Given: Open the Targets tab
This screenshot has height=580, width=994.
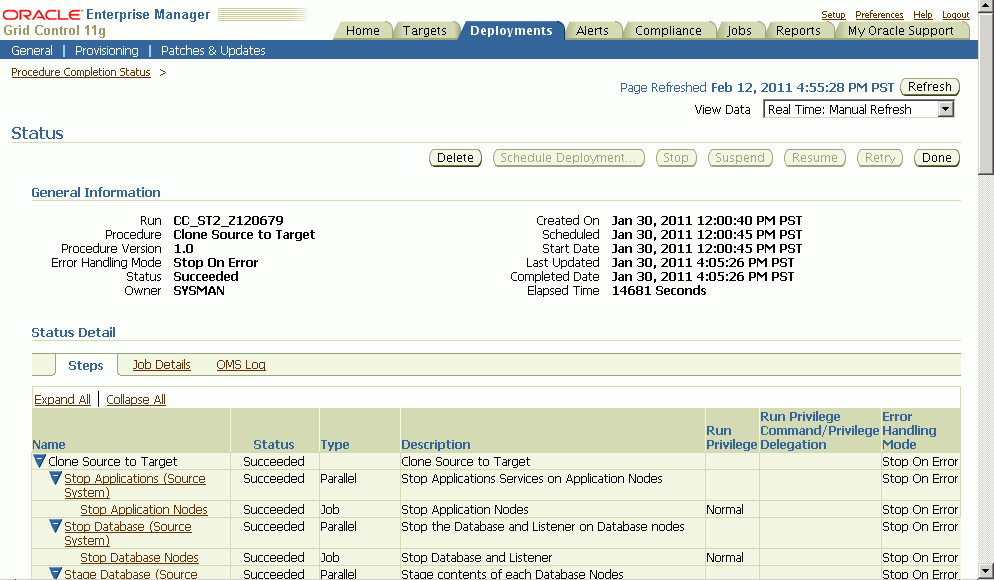Looking at the screenshot, I should click(425, 30).
